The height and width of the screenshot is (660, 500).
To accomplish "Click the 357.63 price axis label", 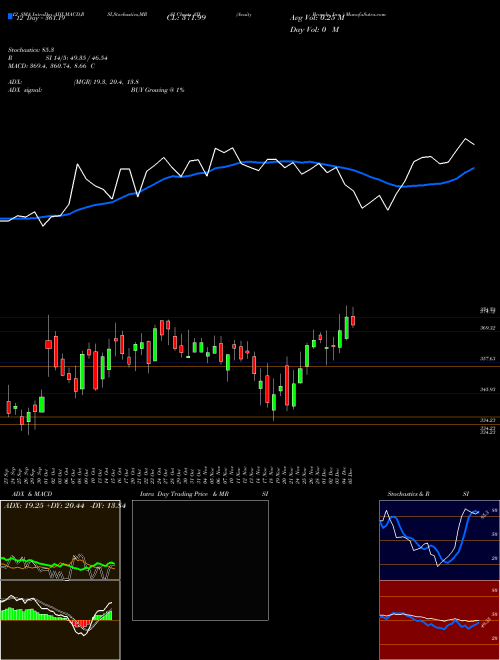I will [x=487, y=359].
